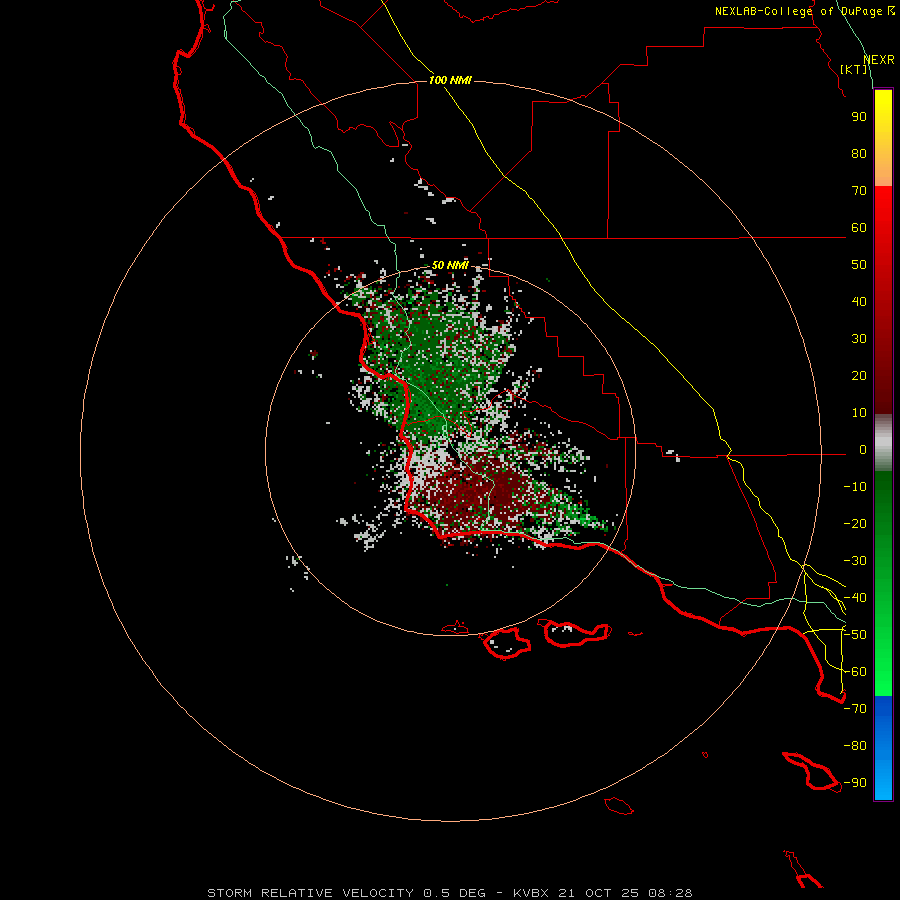900x900 pixels.
Task: Click the -50 scale value
Action: click(855, 635)
